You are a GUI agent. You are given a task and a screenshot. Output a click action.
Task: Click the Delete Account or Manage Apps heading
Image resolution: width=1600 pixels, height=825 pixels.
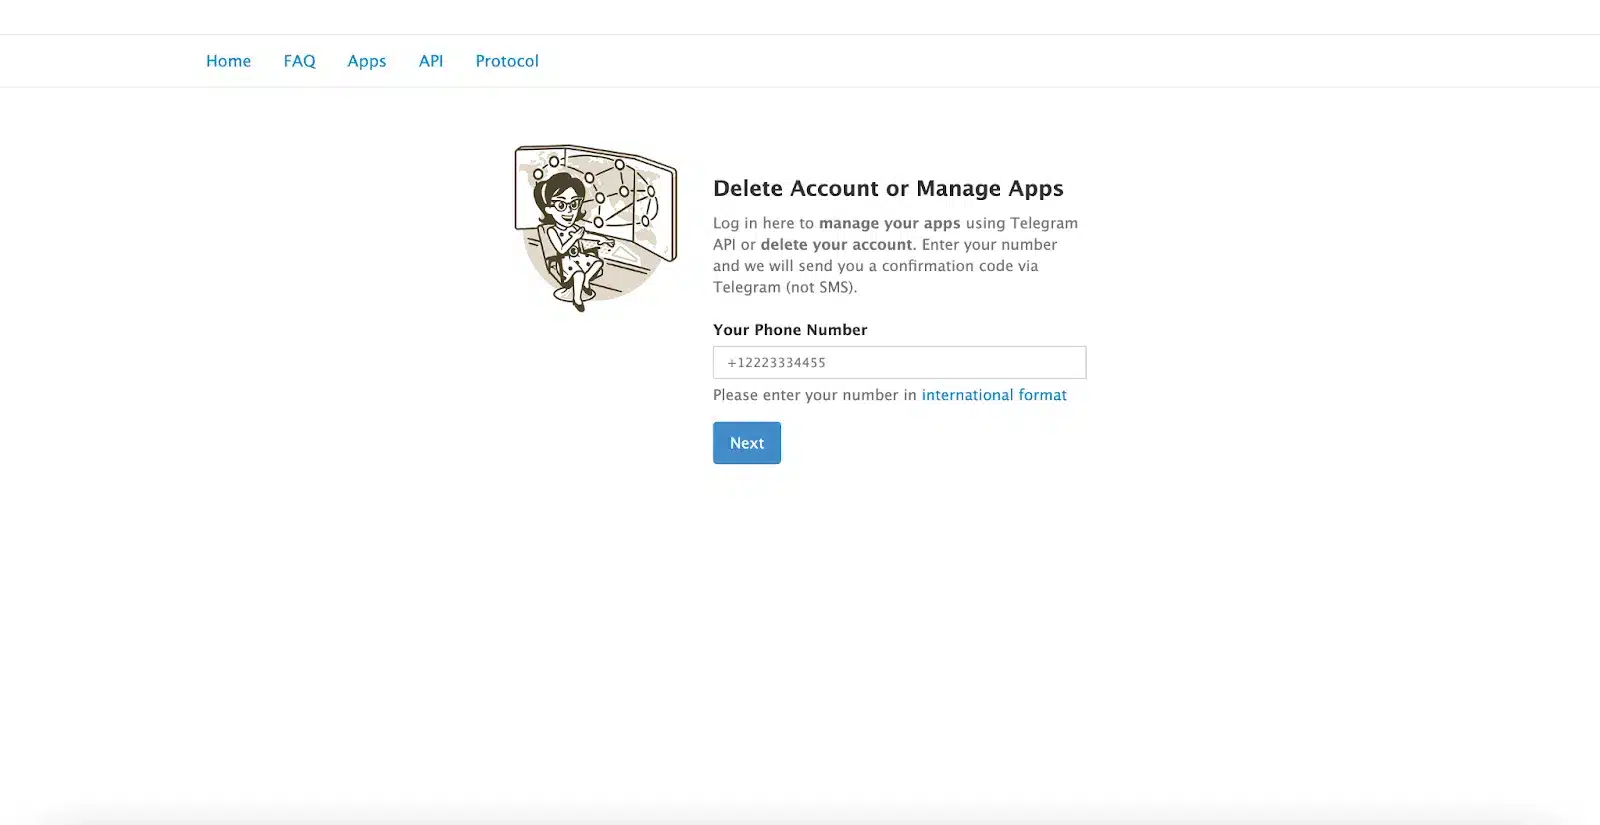[x=888, y=188]
